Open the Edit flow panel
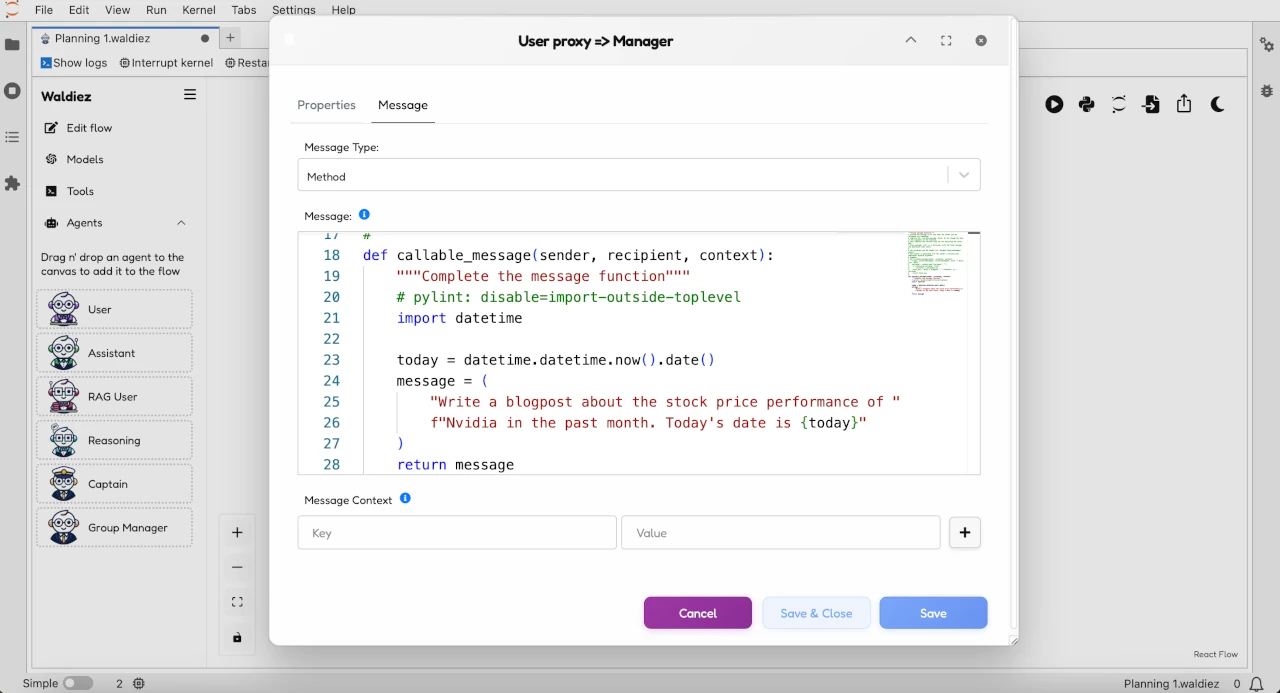 click(x=88, y=127)
